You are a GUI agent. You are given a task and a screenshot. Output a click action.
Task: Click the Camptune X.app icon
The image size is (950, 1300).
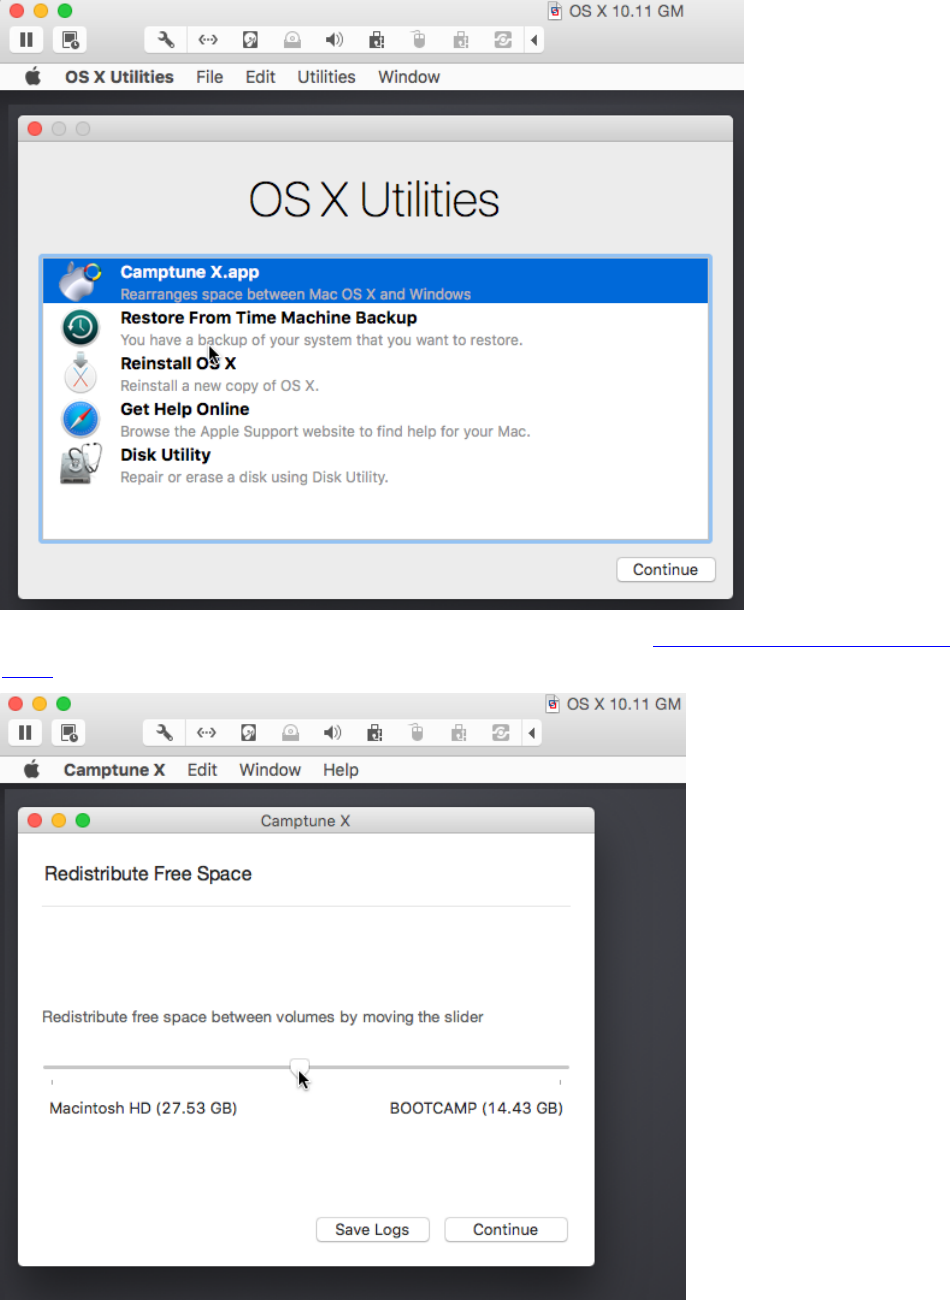pos(80,281)
